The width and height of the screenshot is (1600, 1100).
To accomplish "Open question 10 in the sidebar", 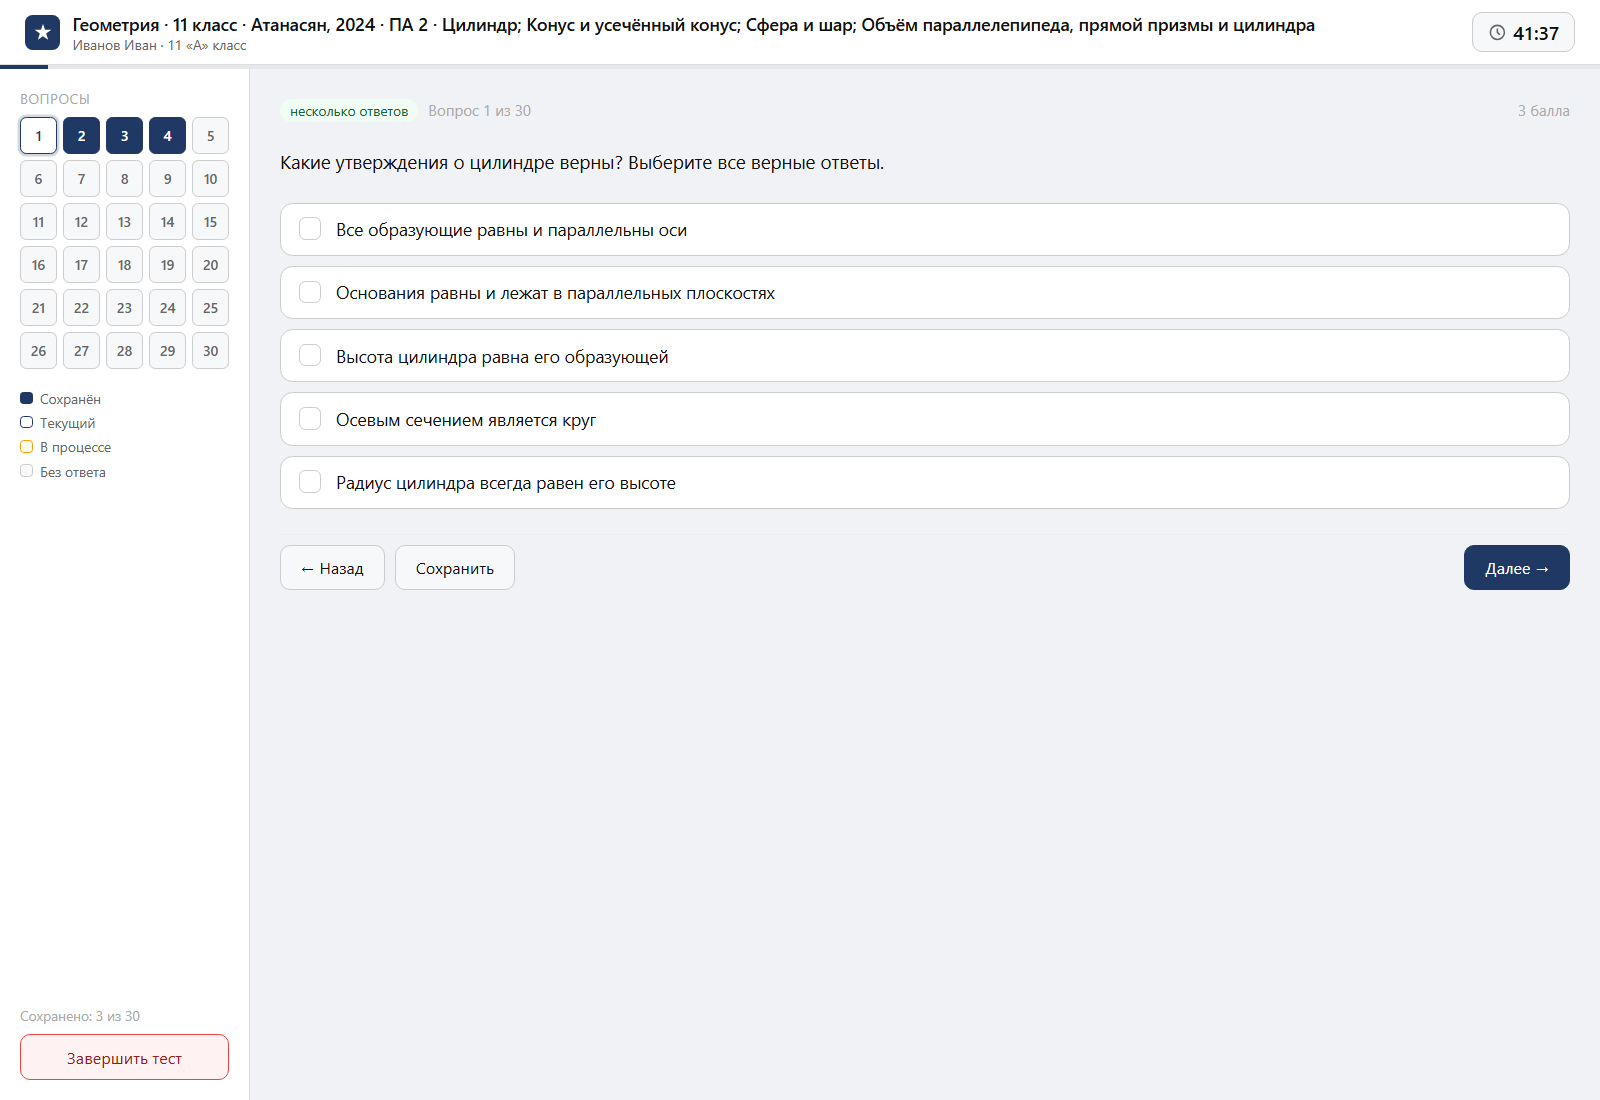I will click(210, 179).
